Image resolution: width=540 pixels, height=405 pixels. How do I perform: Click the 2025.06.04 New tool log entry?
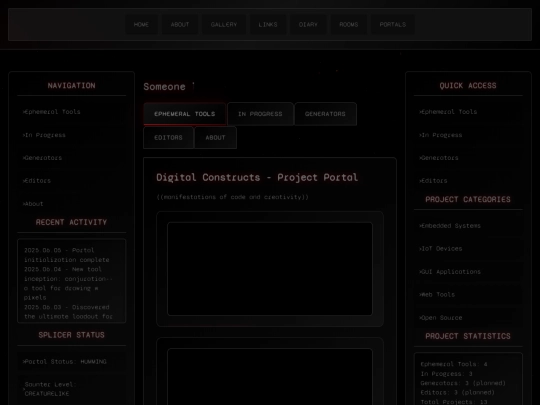coord(68,283)
